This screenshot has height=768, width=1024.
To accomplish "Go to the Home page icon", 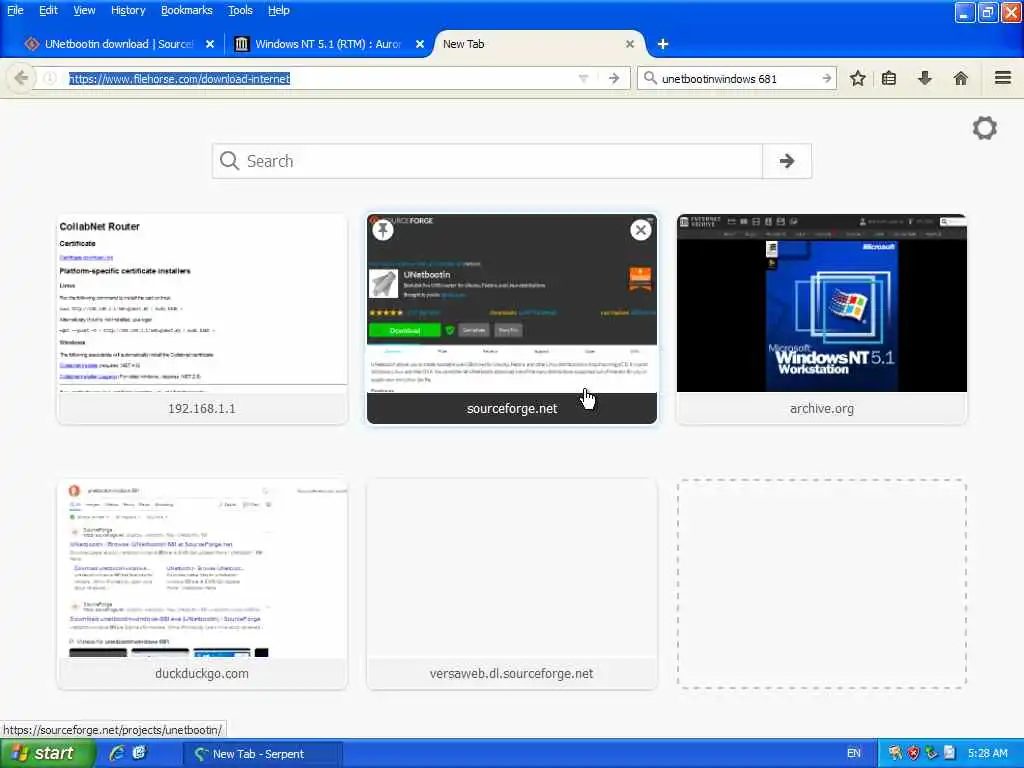I will (x=961, y=78).
